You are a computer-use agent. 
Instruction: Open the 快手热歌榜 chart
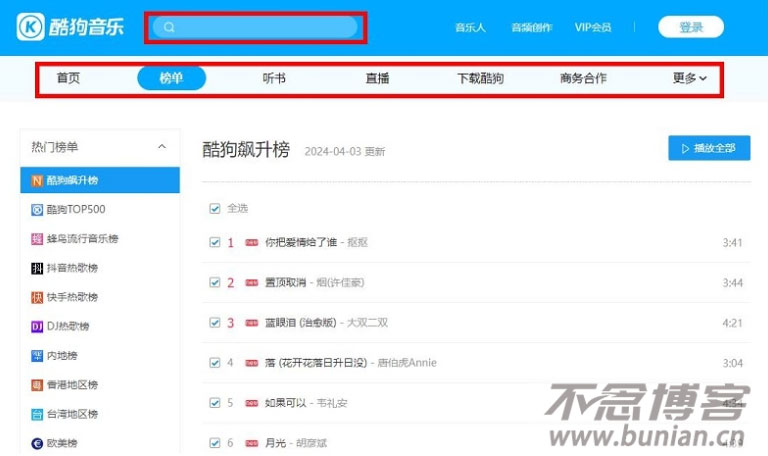[x=72, y=297]
